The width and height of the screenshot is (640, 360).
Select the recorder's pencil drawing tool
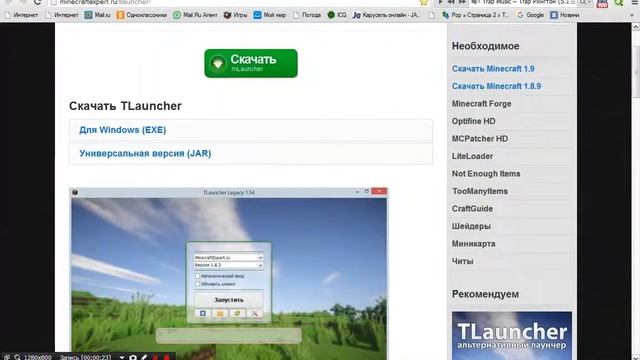[x=144, y=358]
